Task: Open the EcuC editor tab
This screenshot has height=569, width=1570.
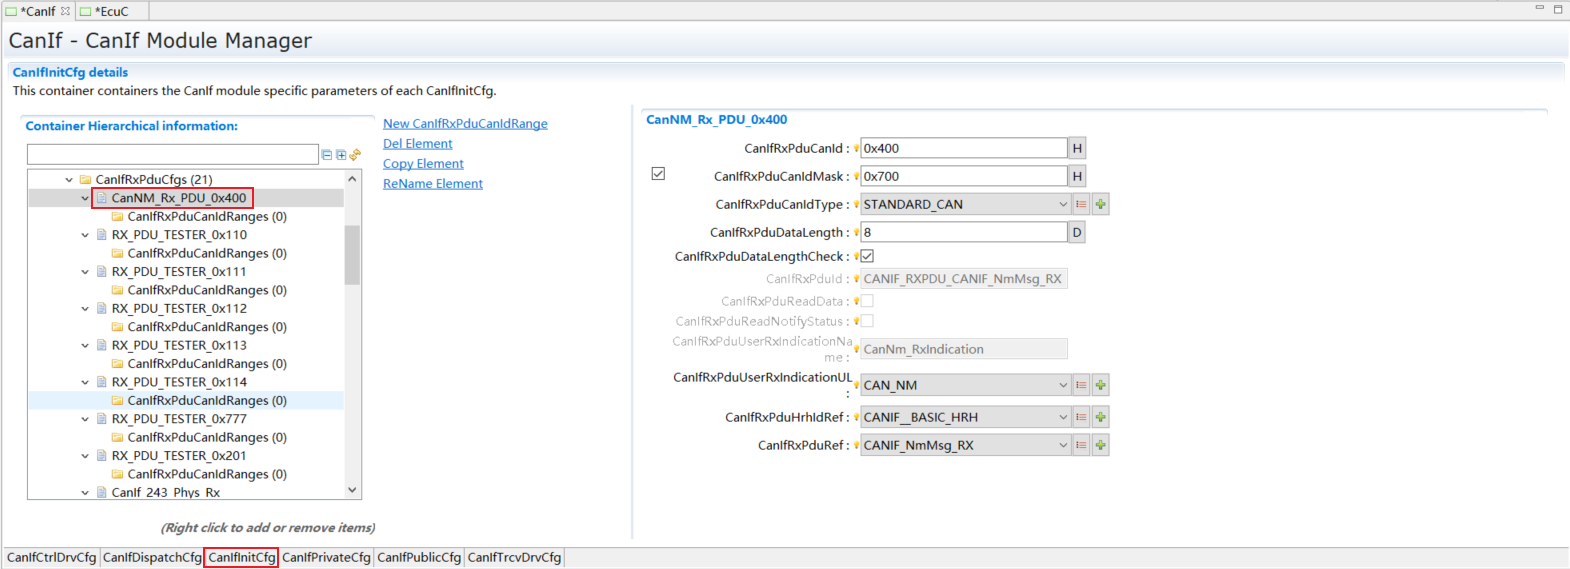Action: click(x=111, y=11)
